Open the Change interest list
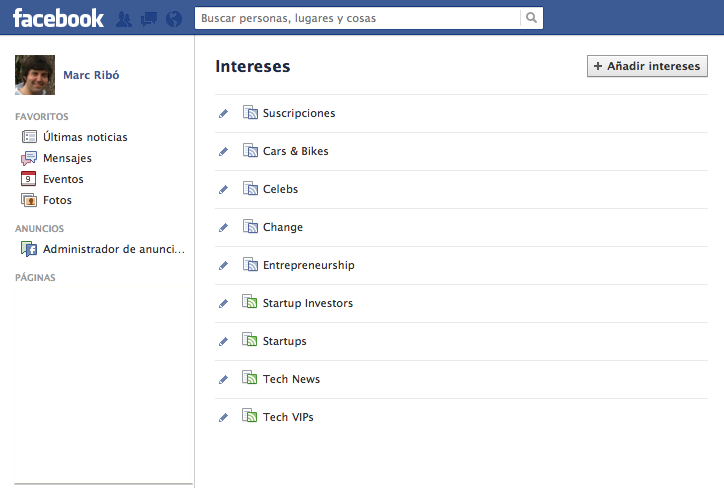This screenshot has height=488, width=724. coord(283,227)
